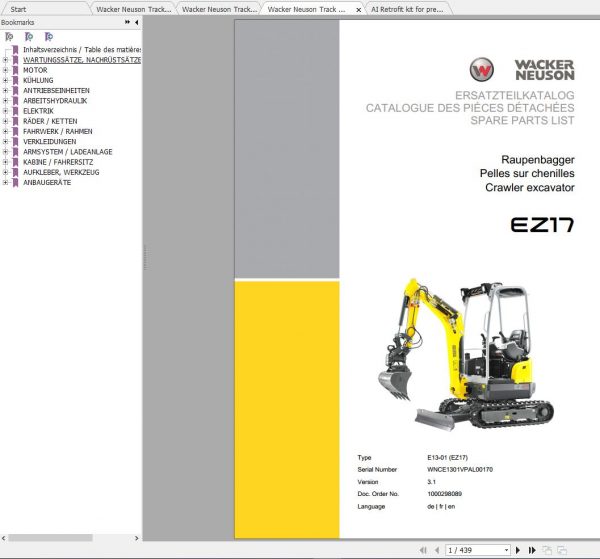The image size is (600, 559).
Task: Click the ELEKTRIK bookmark ribbon icon
Action: click(15, 111)
